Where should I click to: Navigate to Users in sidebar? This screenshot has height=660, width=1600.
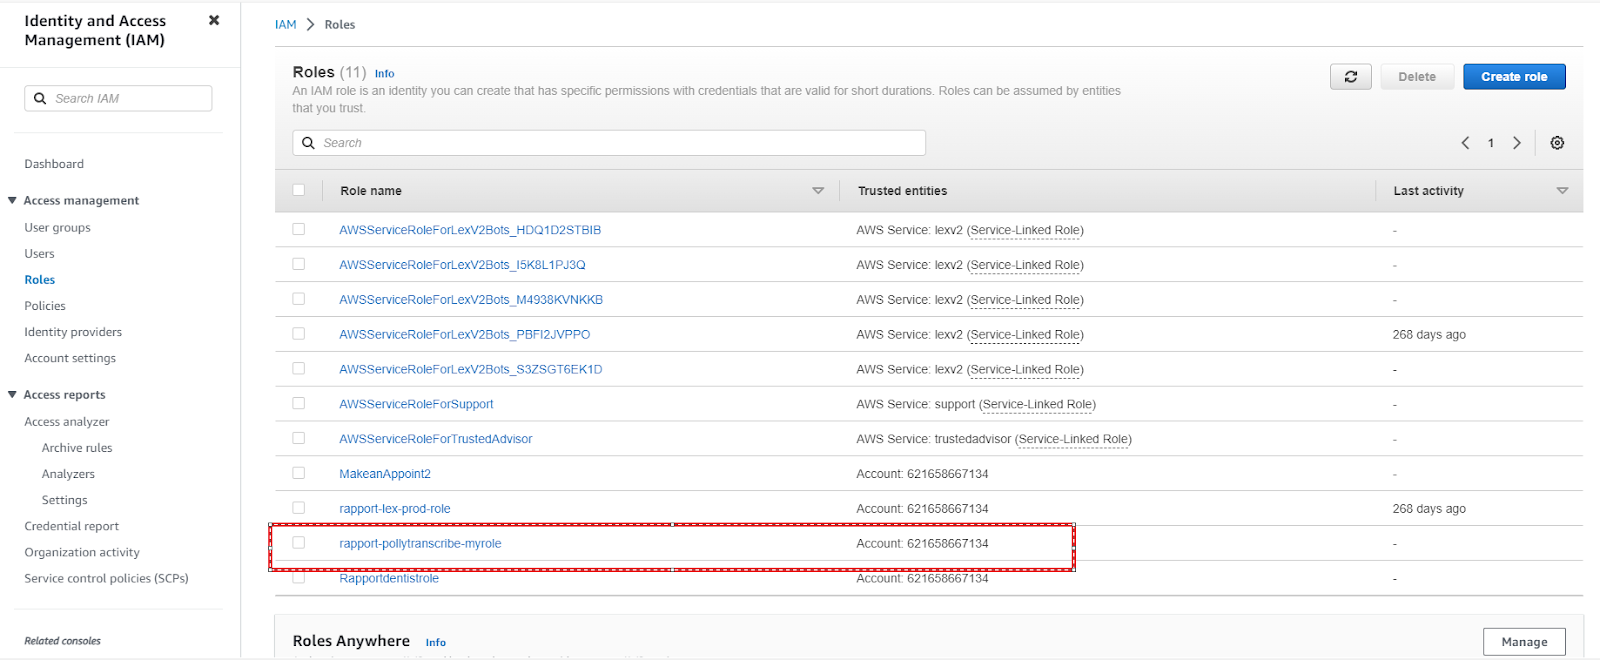[x=40, y=254]
